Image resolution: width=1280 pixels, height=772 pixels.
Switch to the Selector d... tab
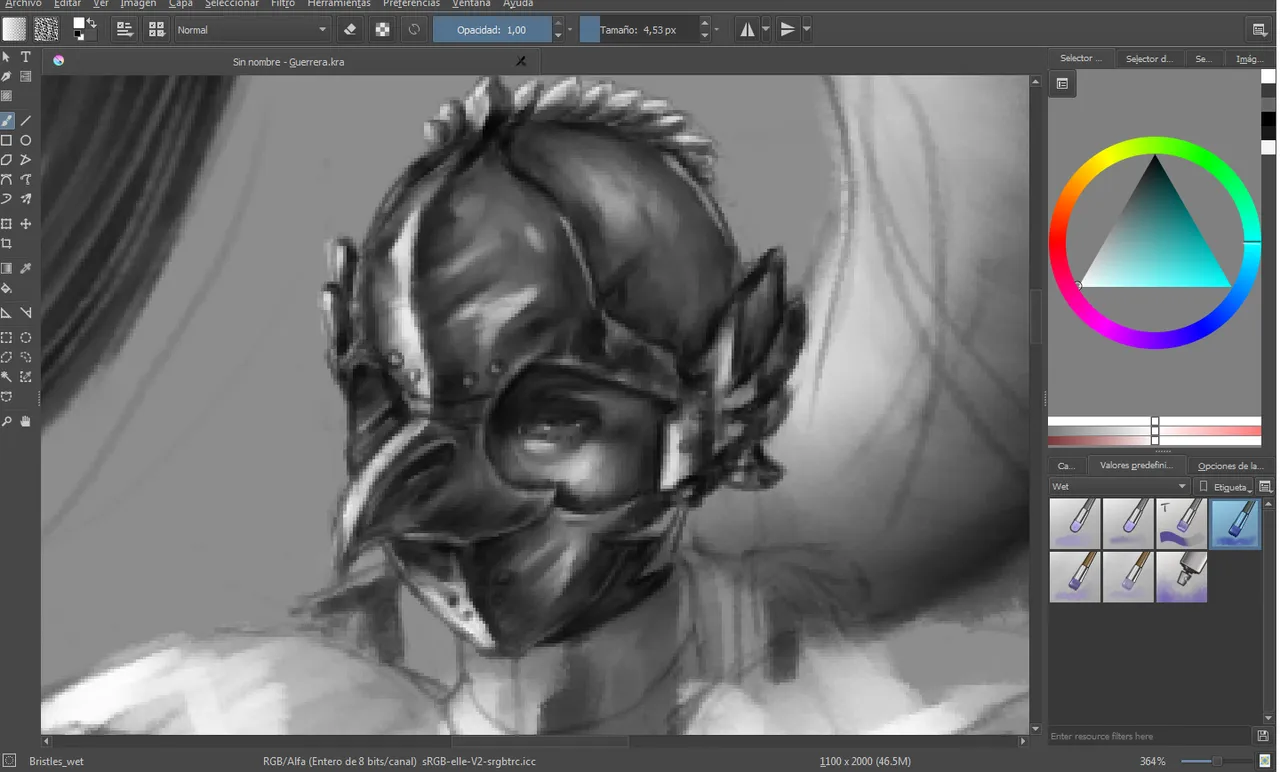click(x=1149, y=59)
